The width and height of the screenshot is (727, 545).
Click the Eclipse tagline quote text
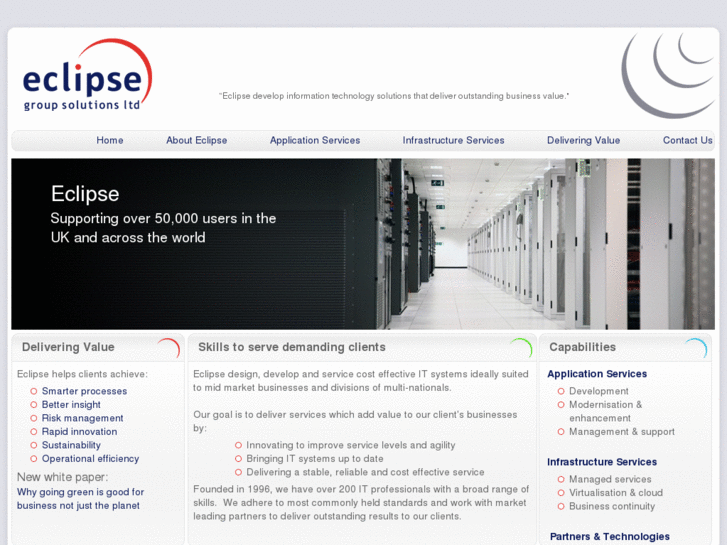click(x=394, y=96)
